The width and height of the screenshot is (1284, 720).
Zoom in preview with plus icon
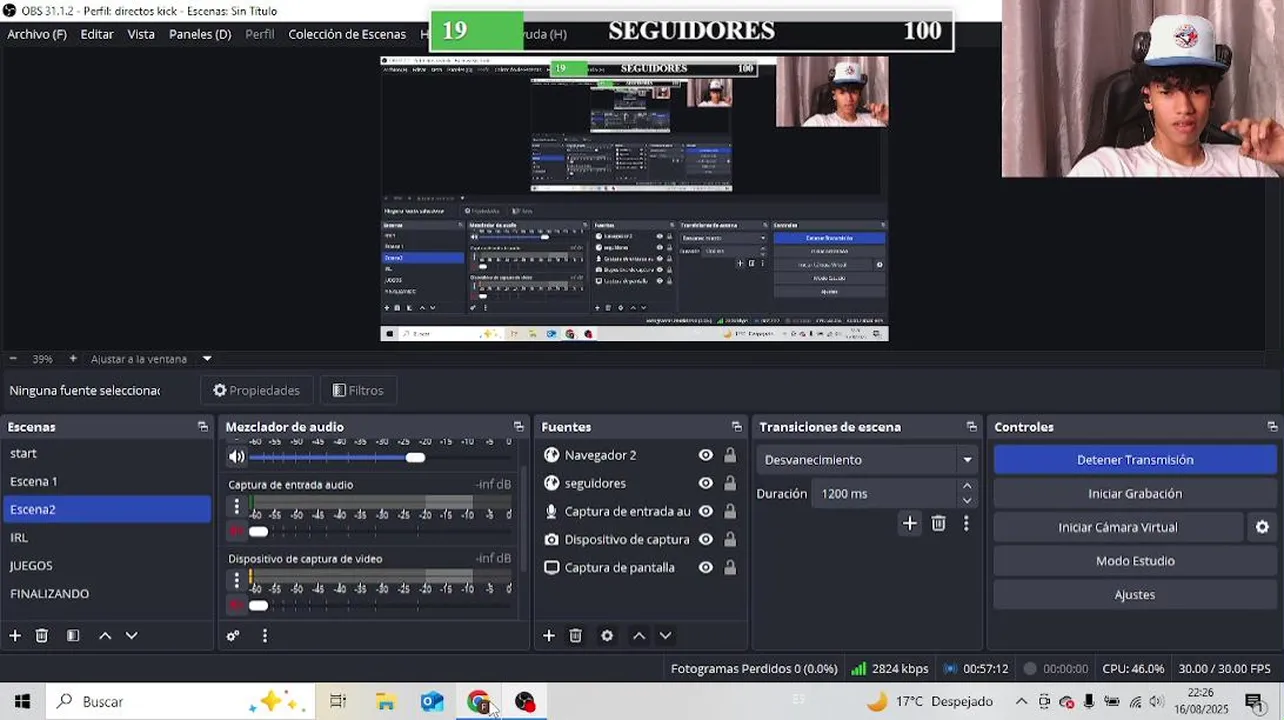[73, 358]
